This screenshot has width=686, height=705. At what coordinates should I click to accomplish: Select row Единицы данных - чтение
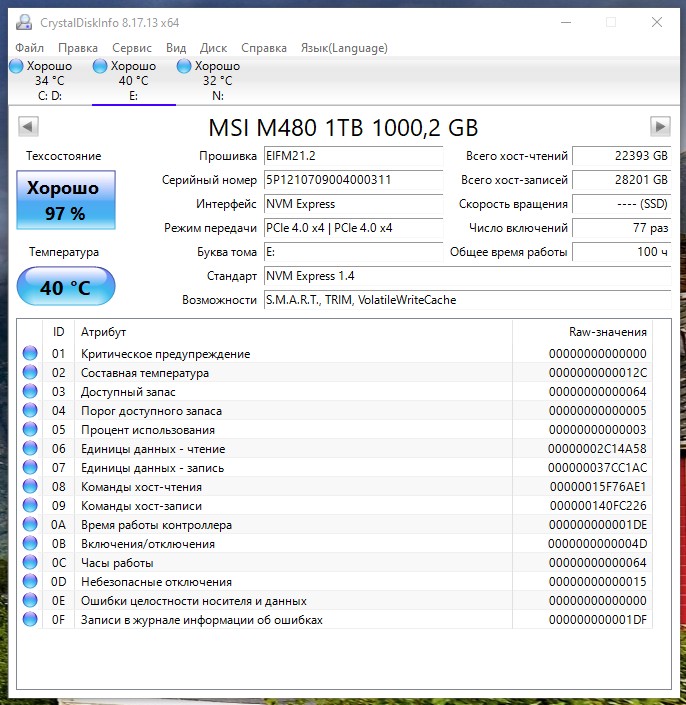(x=334, y=448)
